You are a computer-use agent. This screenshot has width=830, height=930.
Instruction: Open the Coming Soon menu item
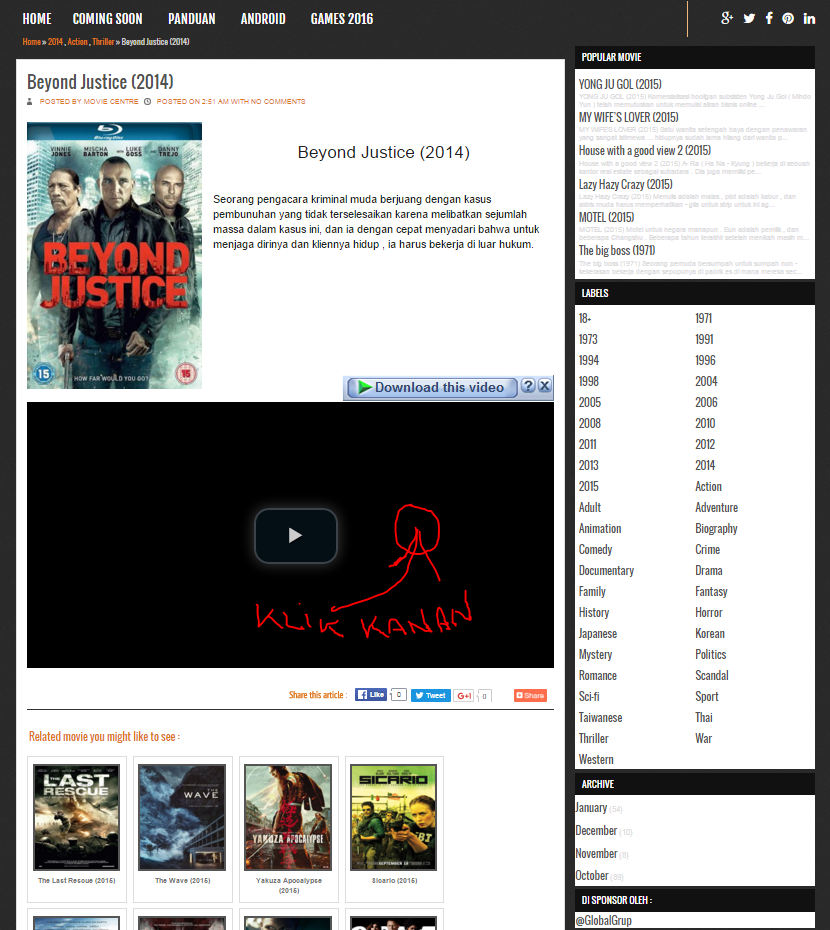[107, 18]
